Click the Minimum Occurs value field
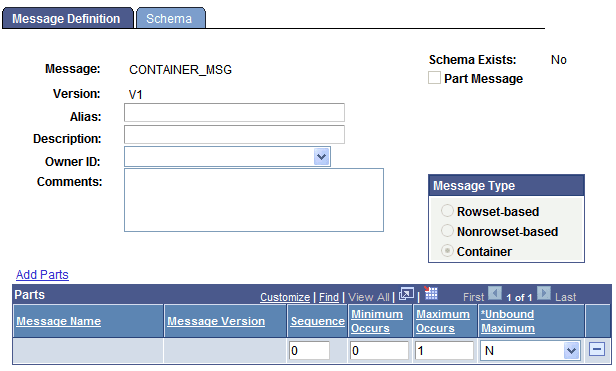The image size is (616, 371). [x=379, y=350]
